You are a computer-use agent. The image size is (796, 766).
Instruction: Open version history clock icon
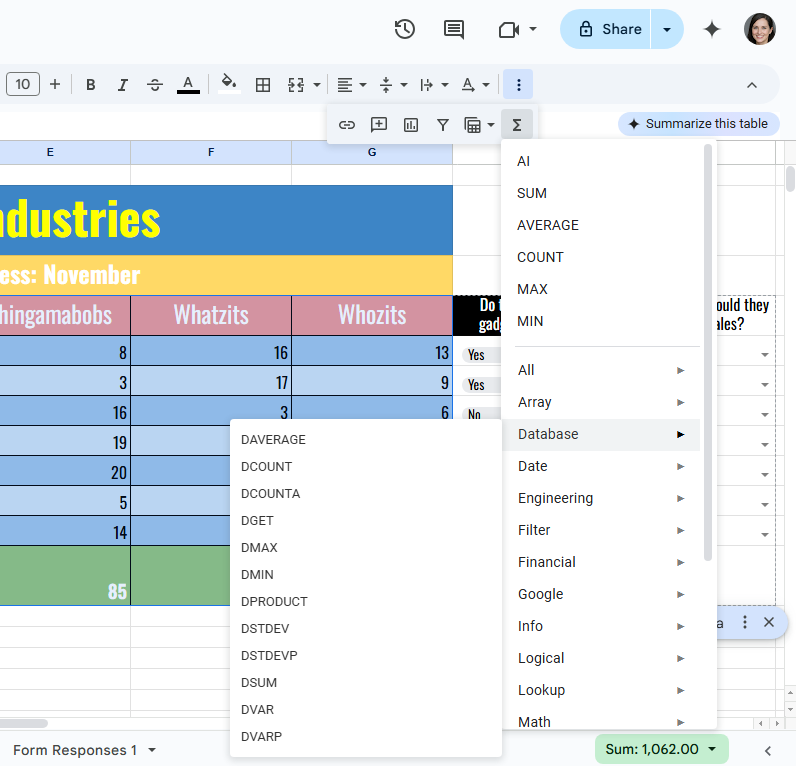coord(404,29)
